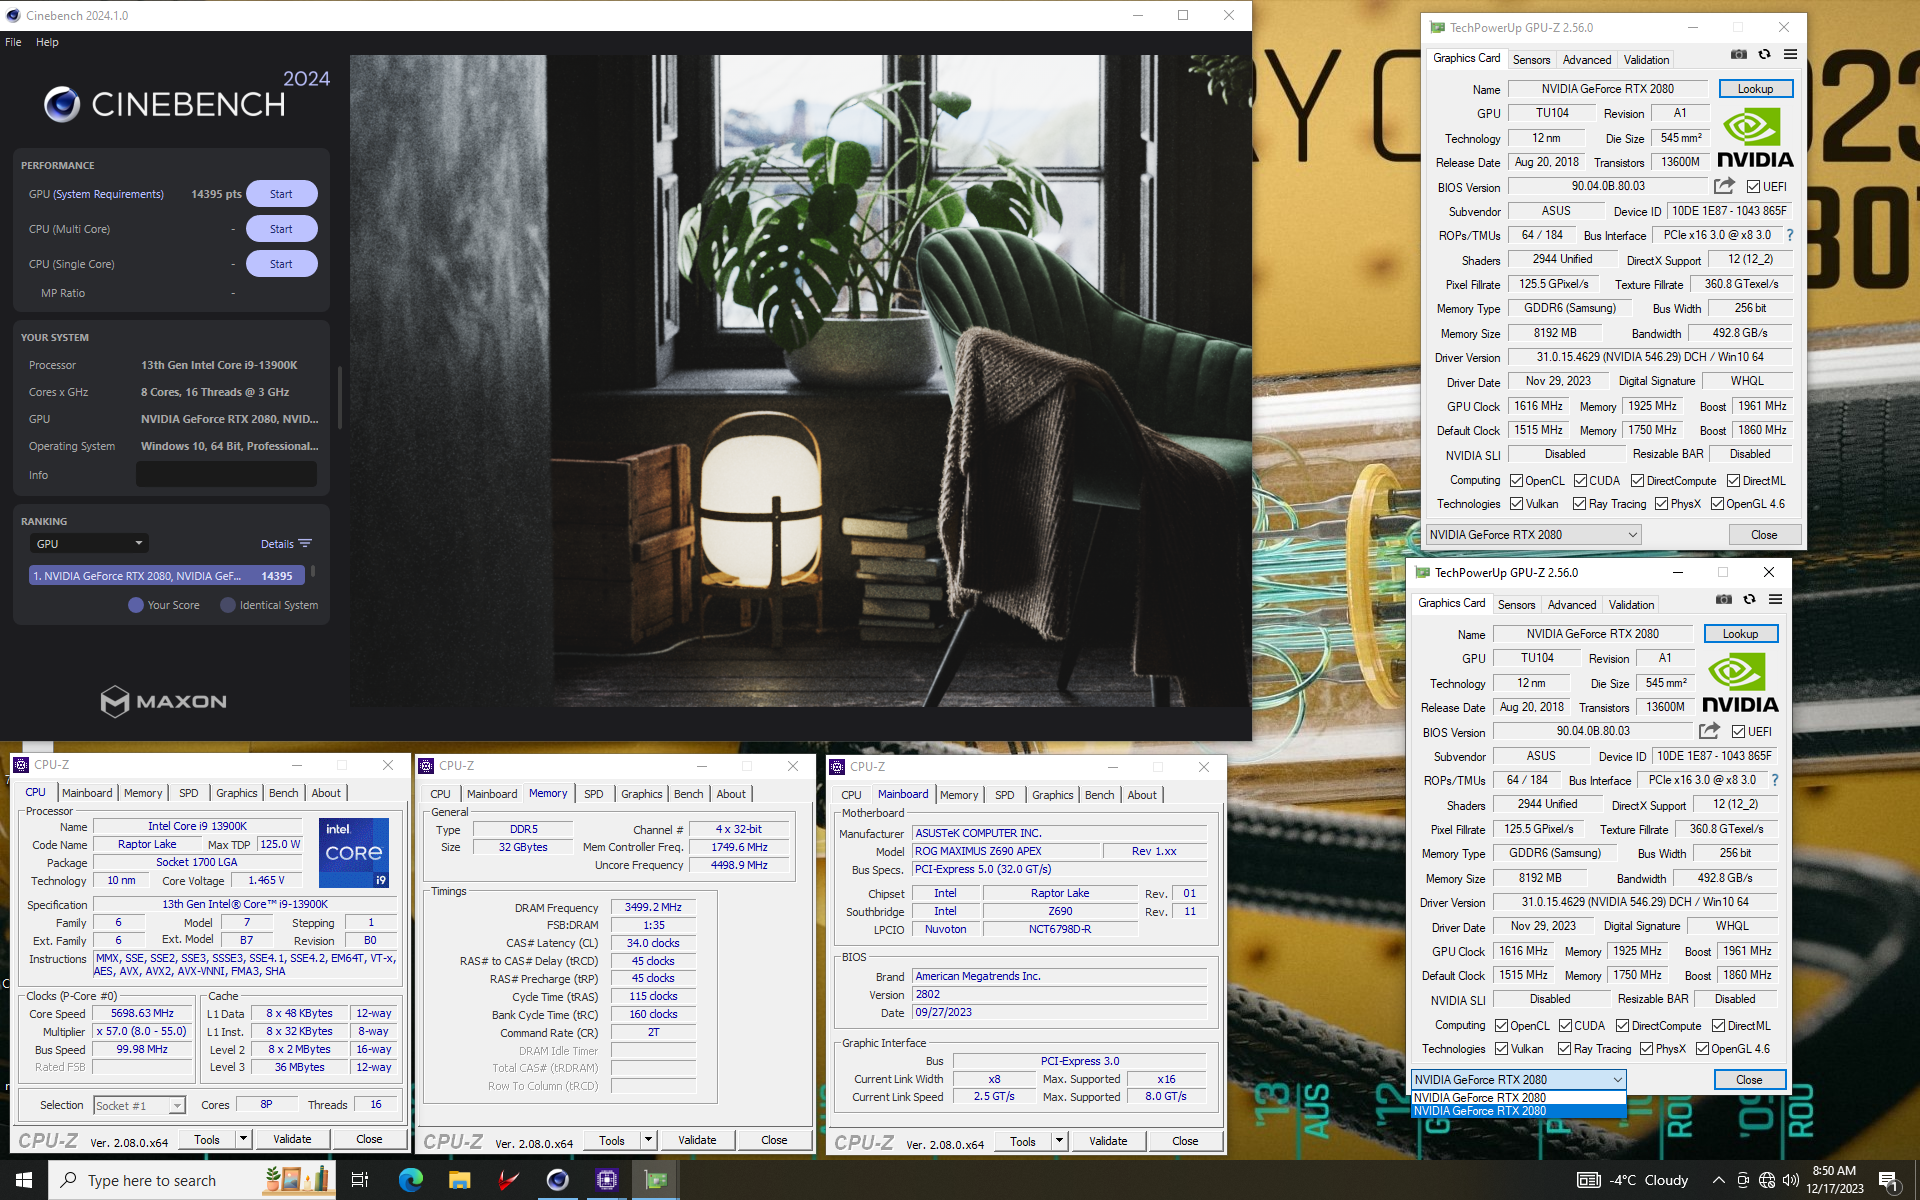Toggle DirectCompute checkbox in upper GPU-Z window
Screen dimensions: 1920x1200
(1638, 481)
